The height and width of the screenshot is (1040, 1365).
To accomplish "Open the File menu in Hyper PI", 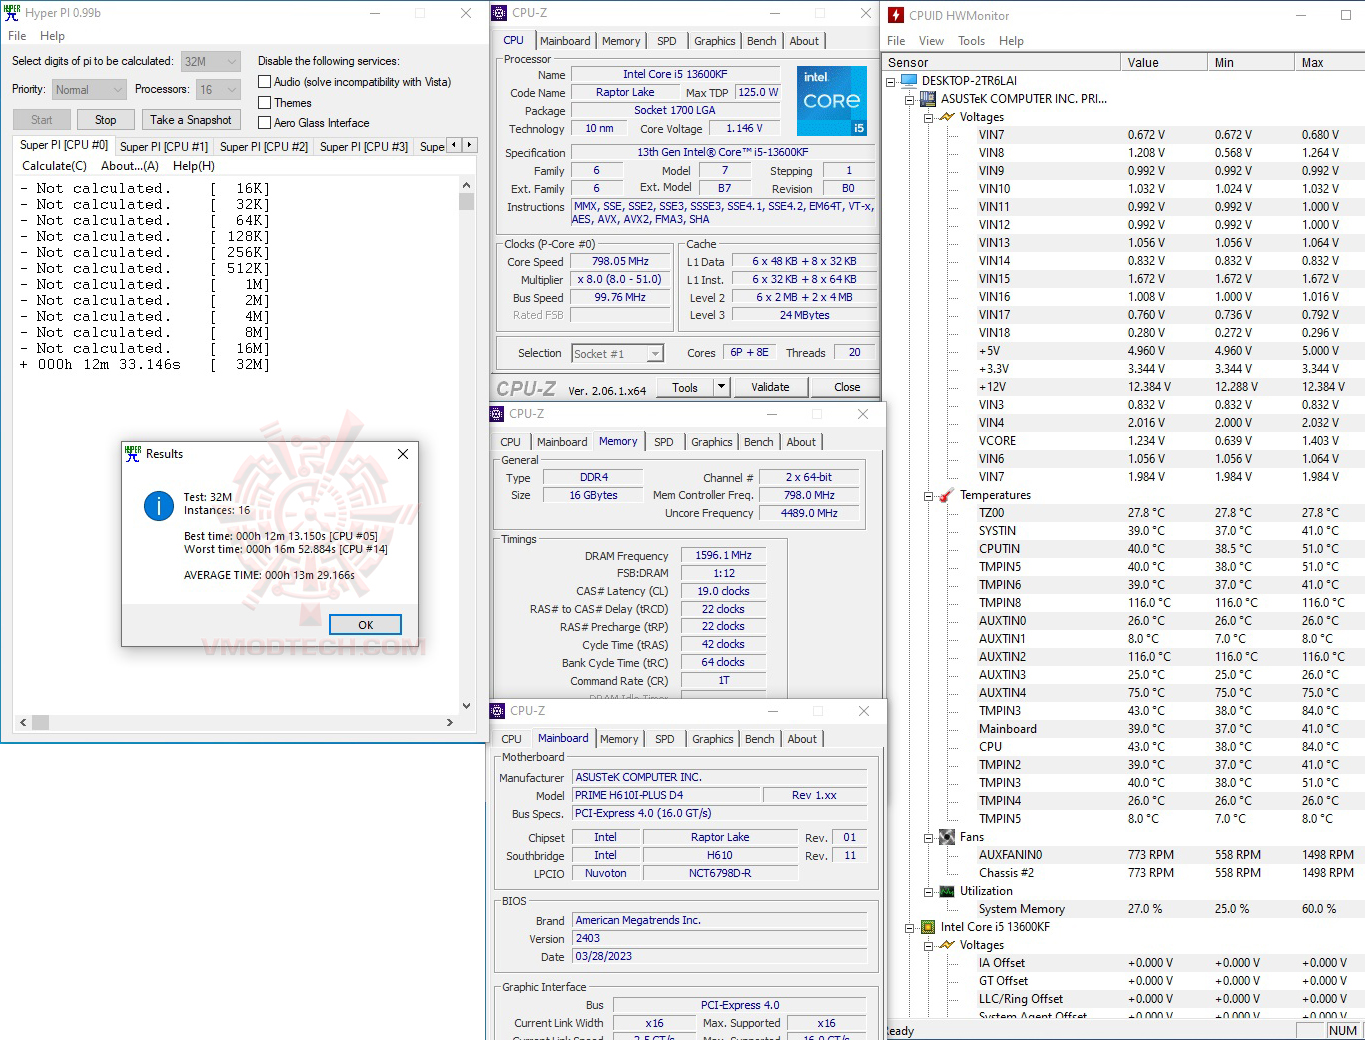I will [x=17, y=36].
